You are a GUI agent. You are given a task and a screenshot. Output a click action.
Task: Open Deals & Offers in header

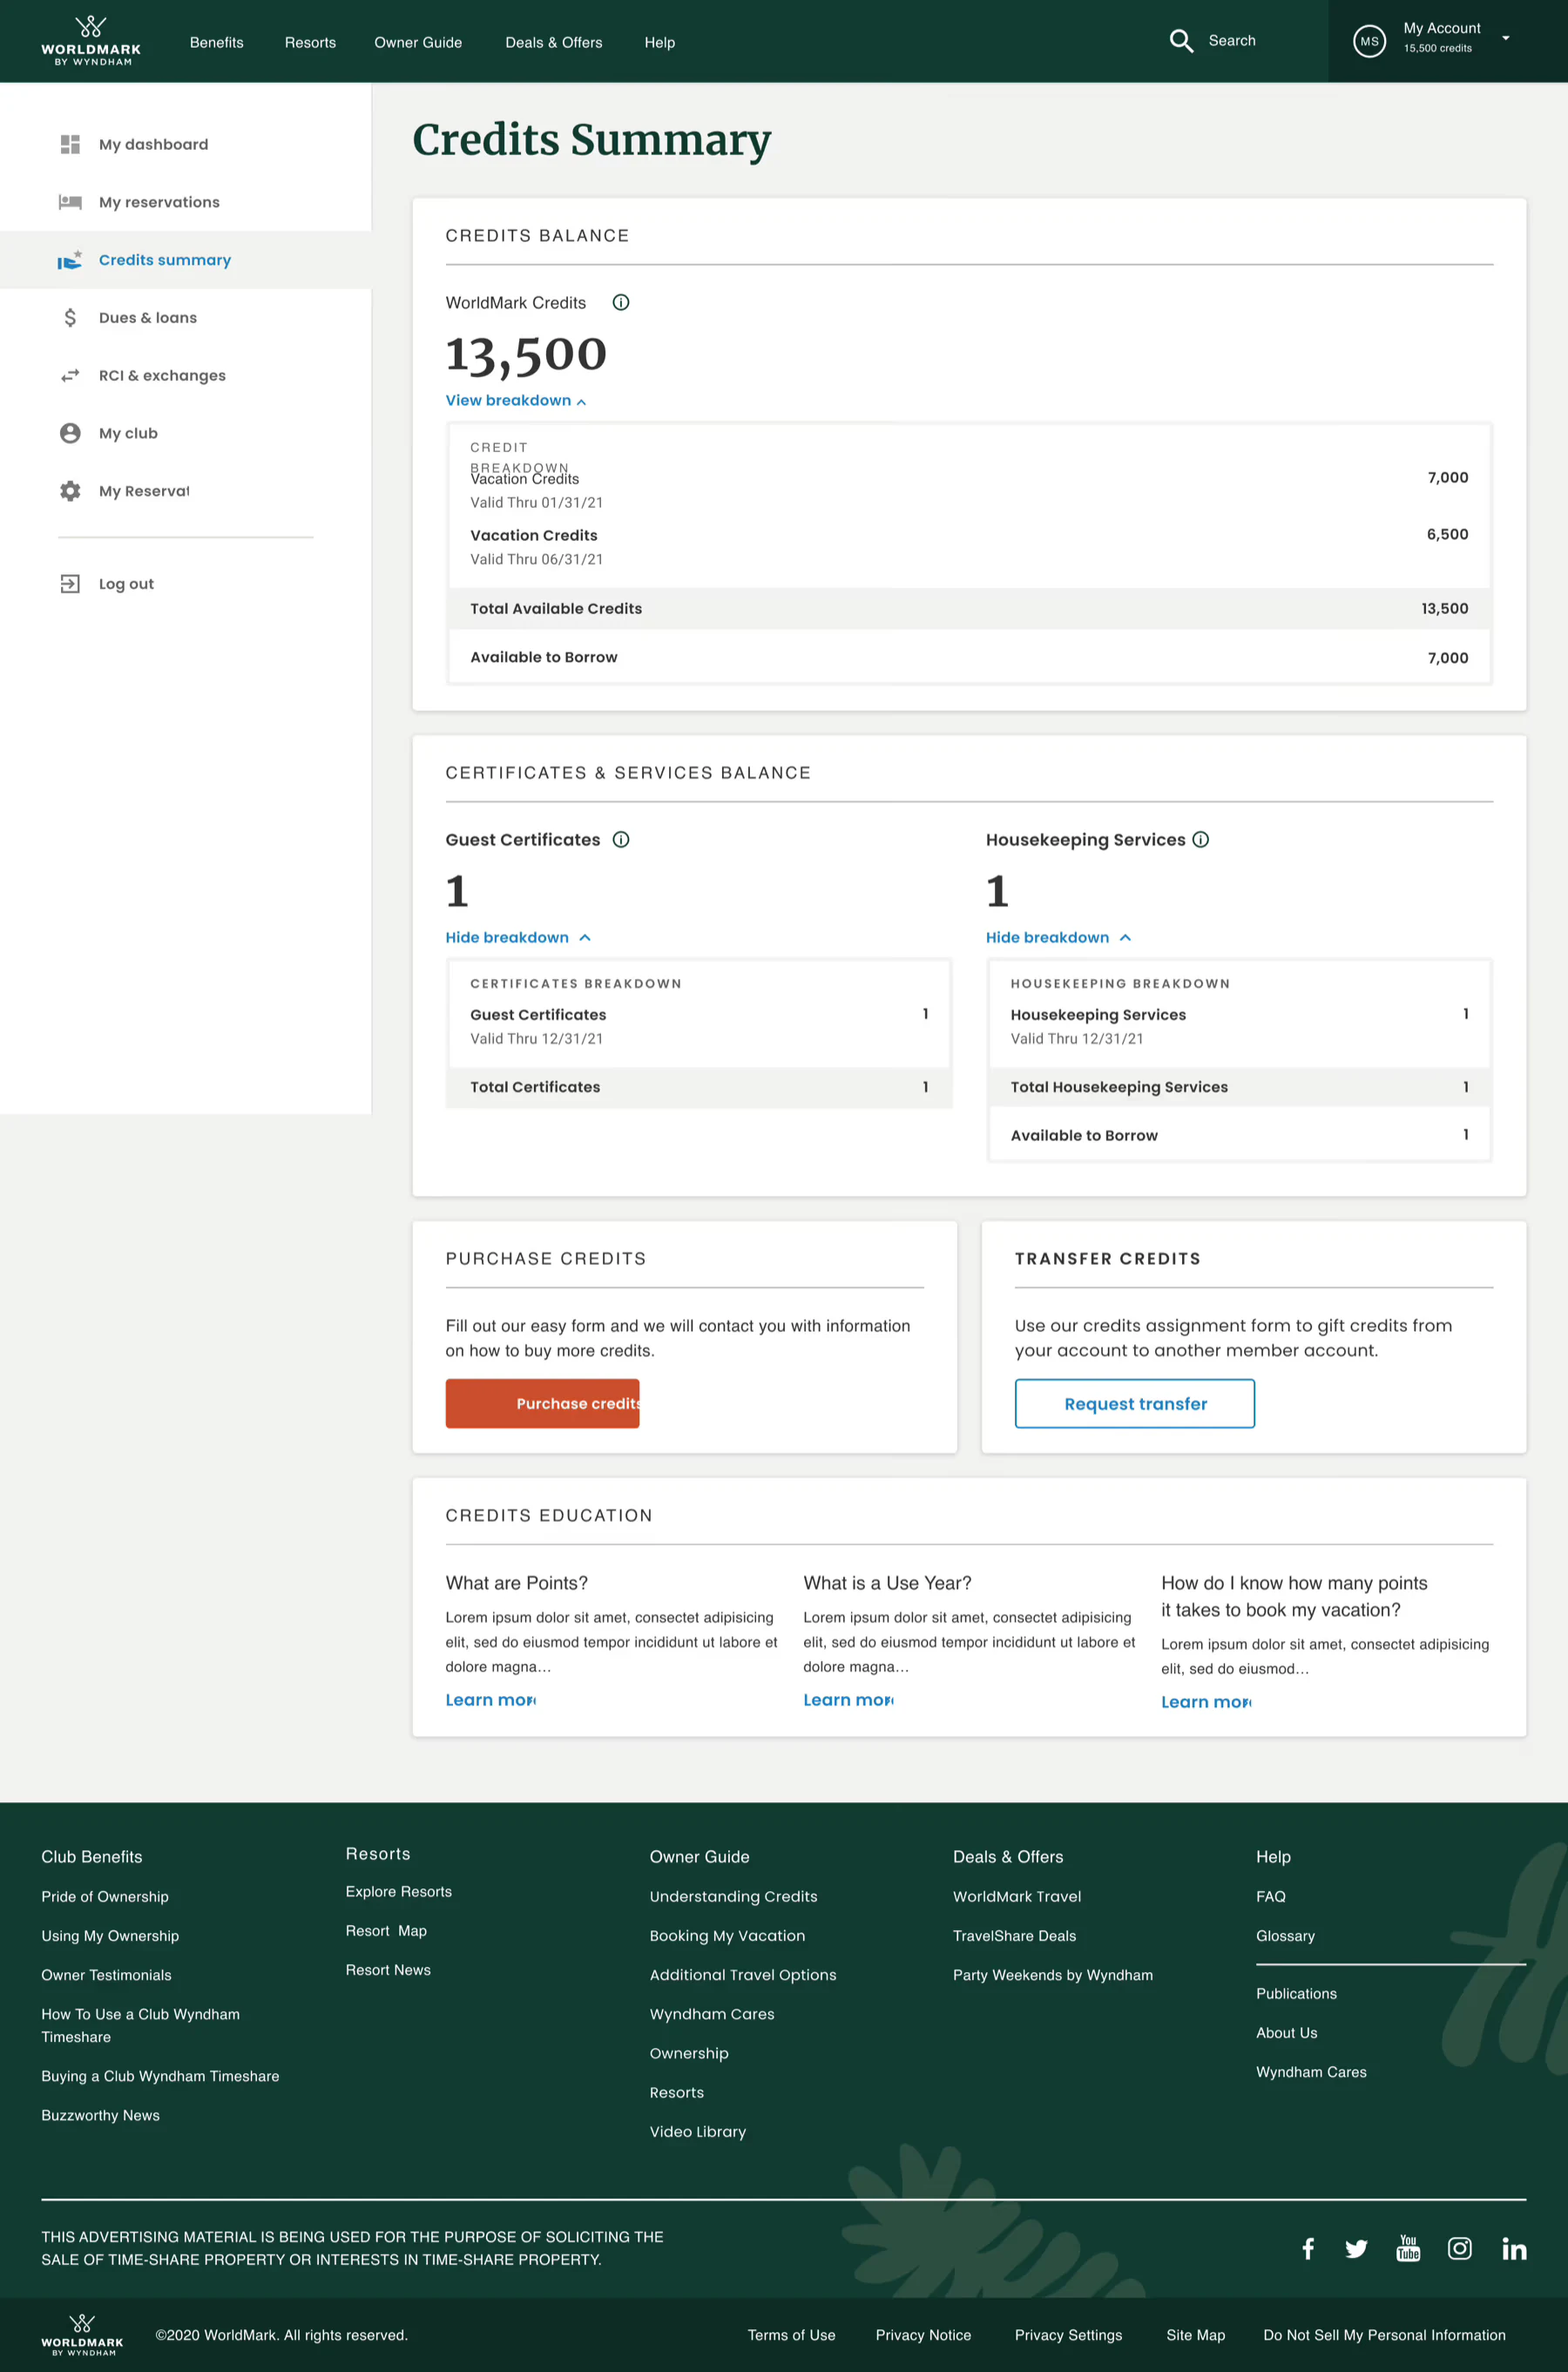click(554, 42)
